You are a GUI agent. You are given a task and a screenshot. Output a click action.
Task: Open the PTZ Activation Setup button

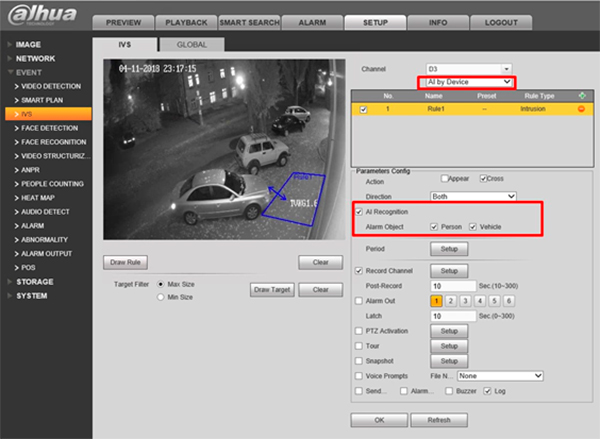(449, 331)
